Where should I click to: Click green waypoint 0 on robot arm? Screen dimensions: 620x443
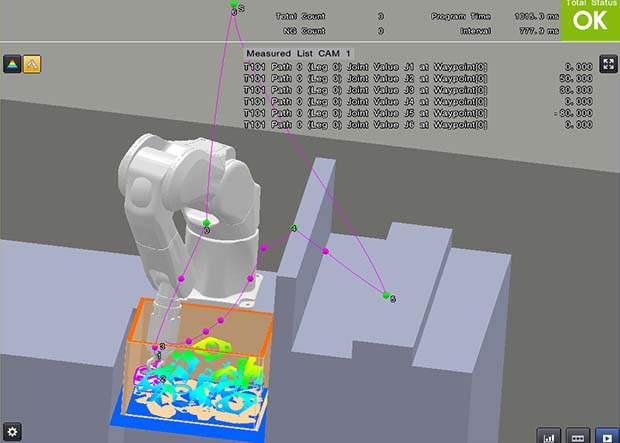[206, 222]
